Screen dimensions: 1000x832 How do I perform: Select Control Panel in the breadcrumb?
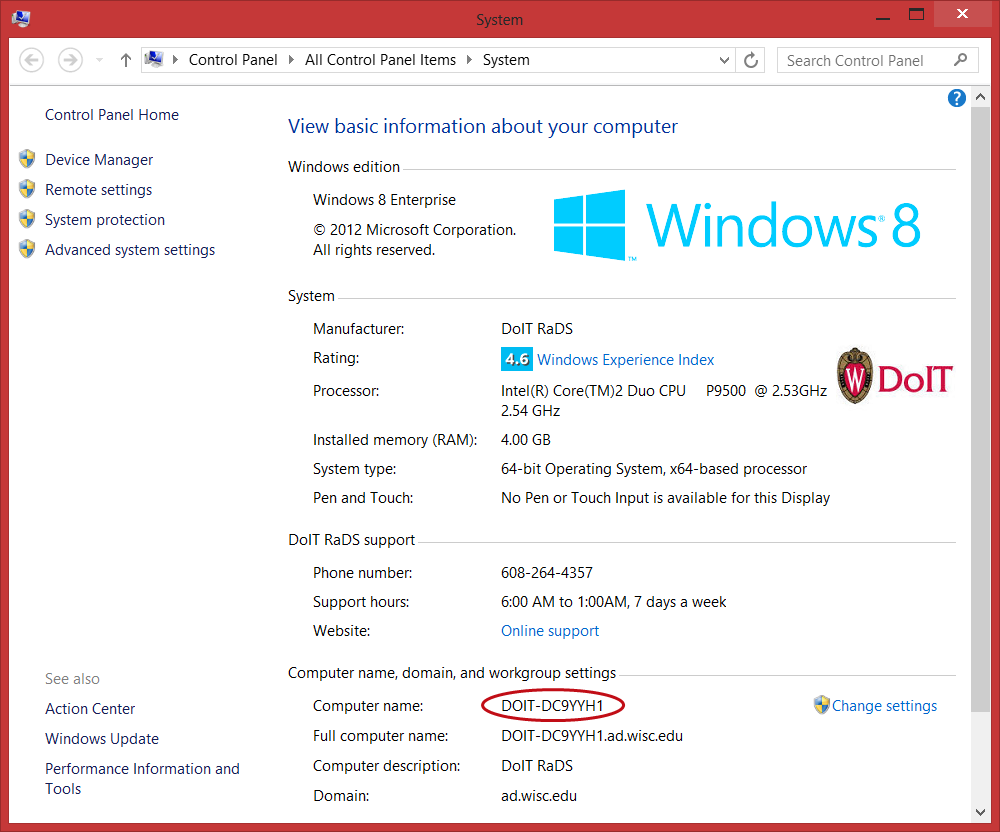[x=233, y=60]
